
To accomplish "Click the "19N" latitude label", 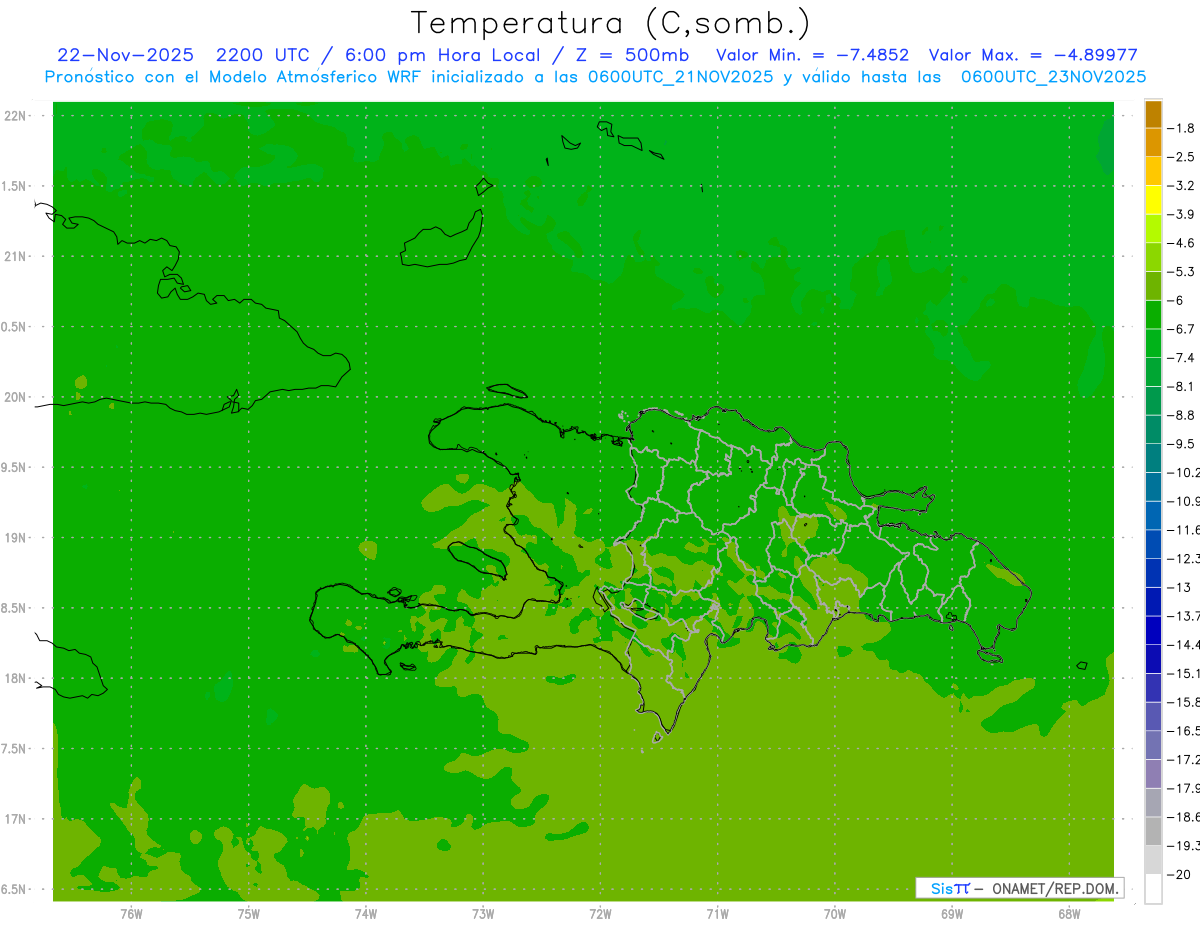I will click(x=15, y=538).
